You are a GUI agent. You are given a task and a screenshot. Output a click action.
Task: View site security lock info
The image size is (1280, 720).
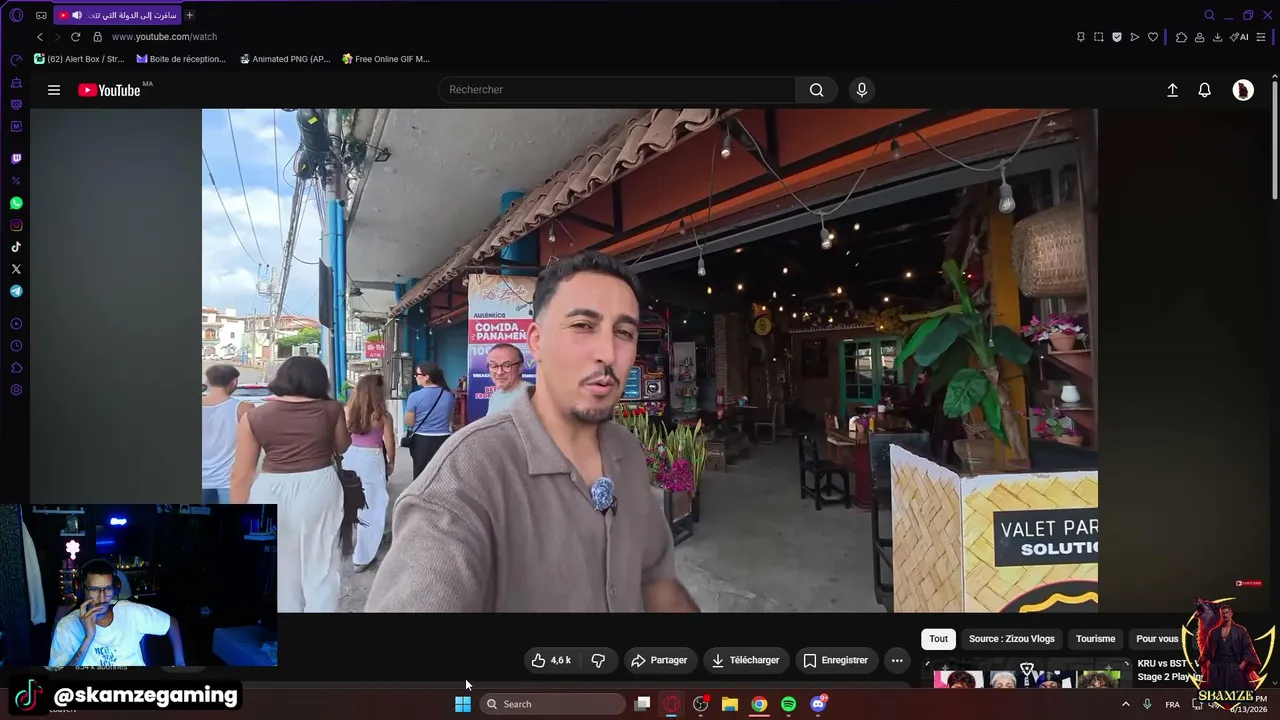97,37
